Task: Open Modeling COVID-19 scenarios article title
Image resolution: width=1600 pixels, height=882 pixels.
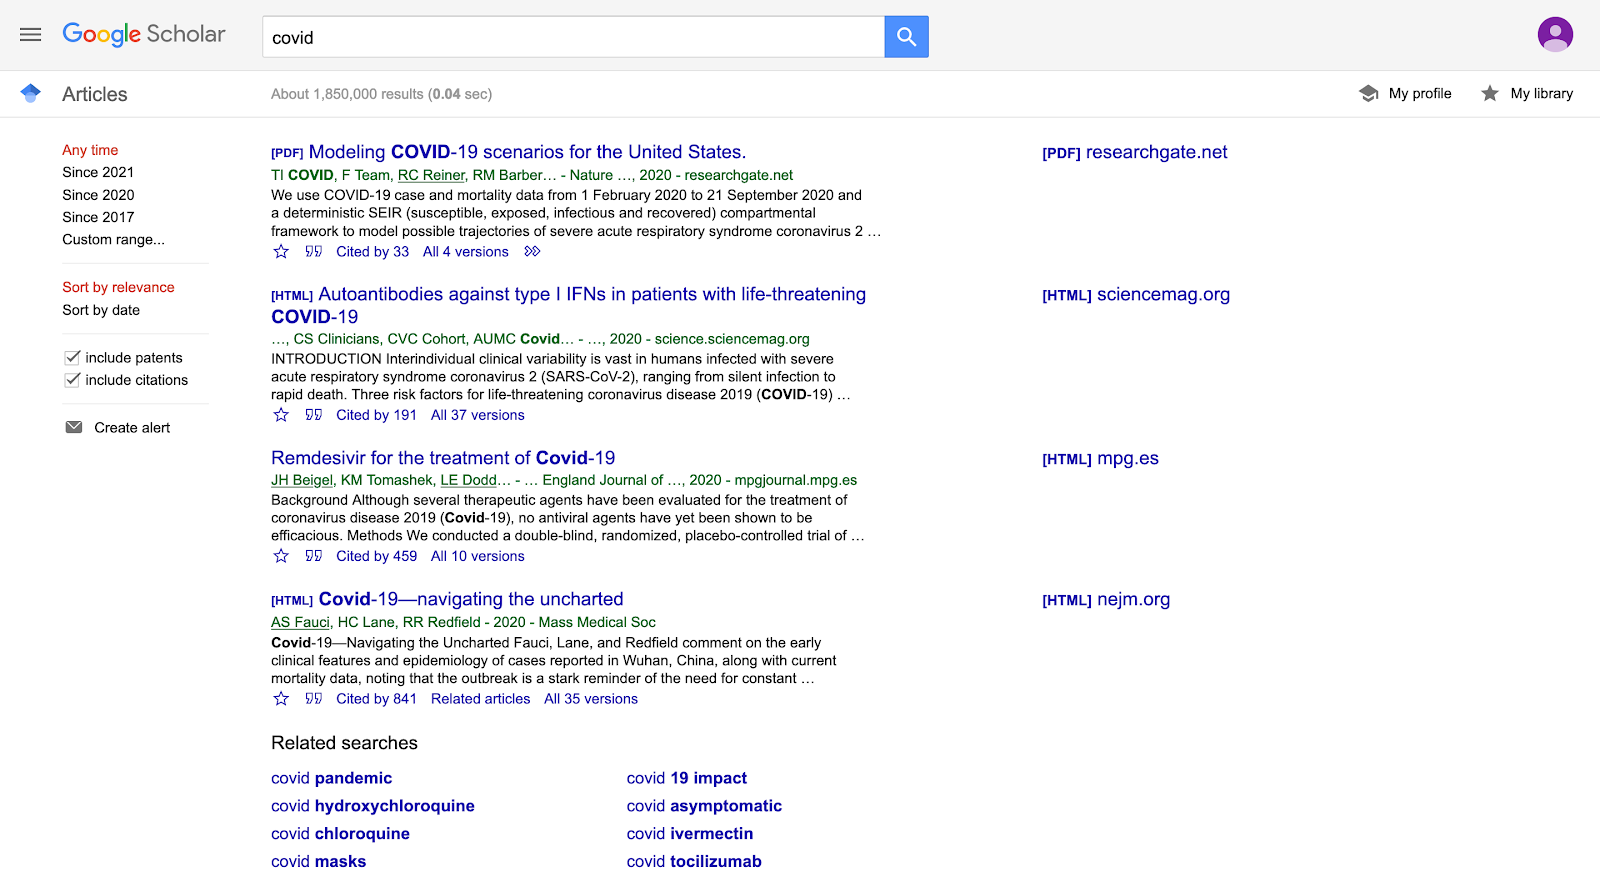Action: coord(527,152)
